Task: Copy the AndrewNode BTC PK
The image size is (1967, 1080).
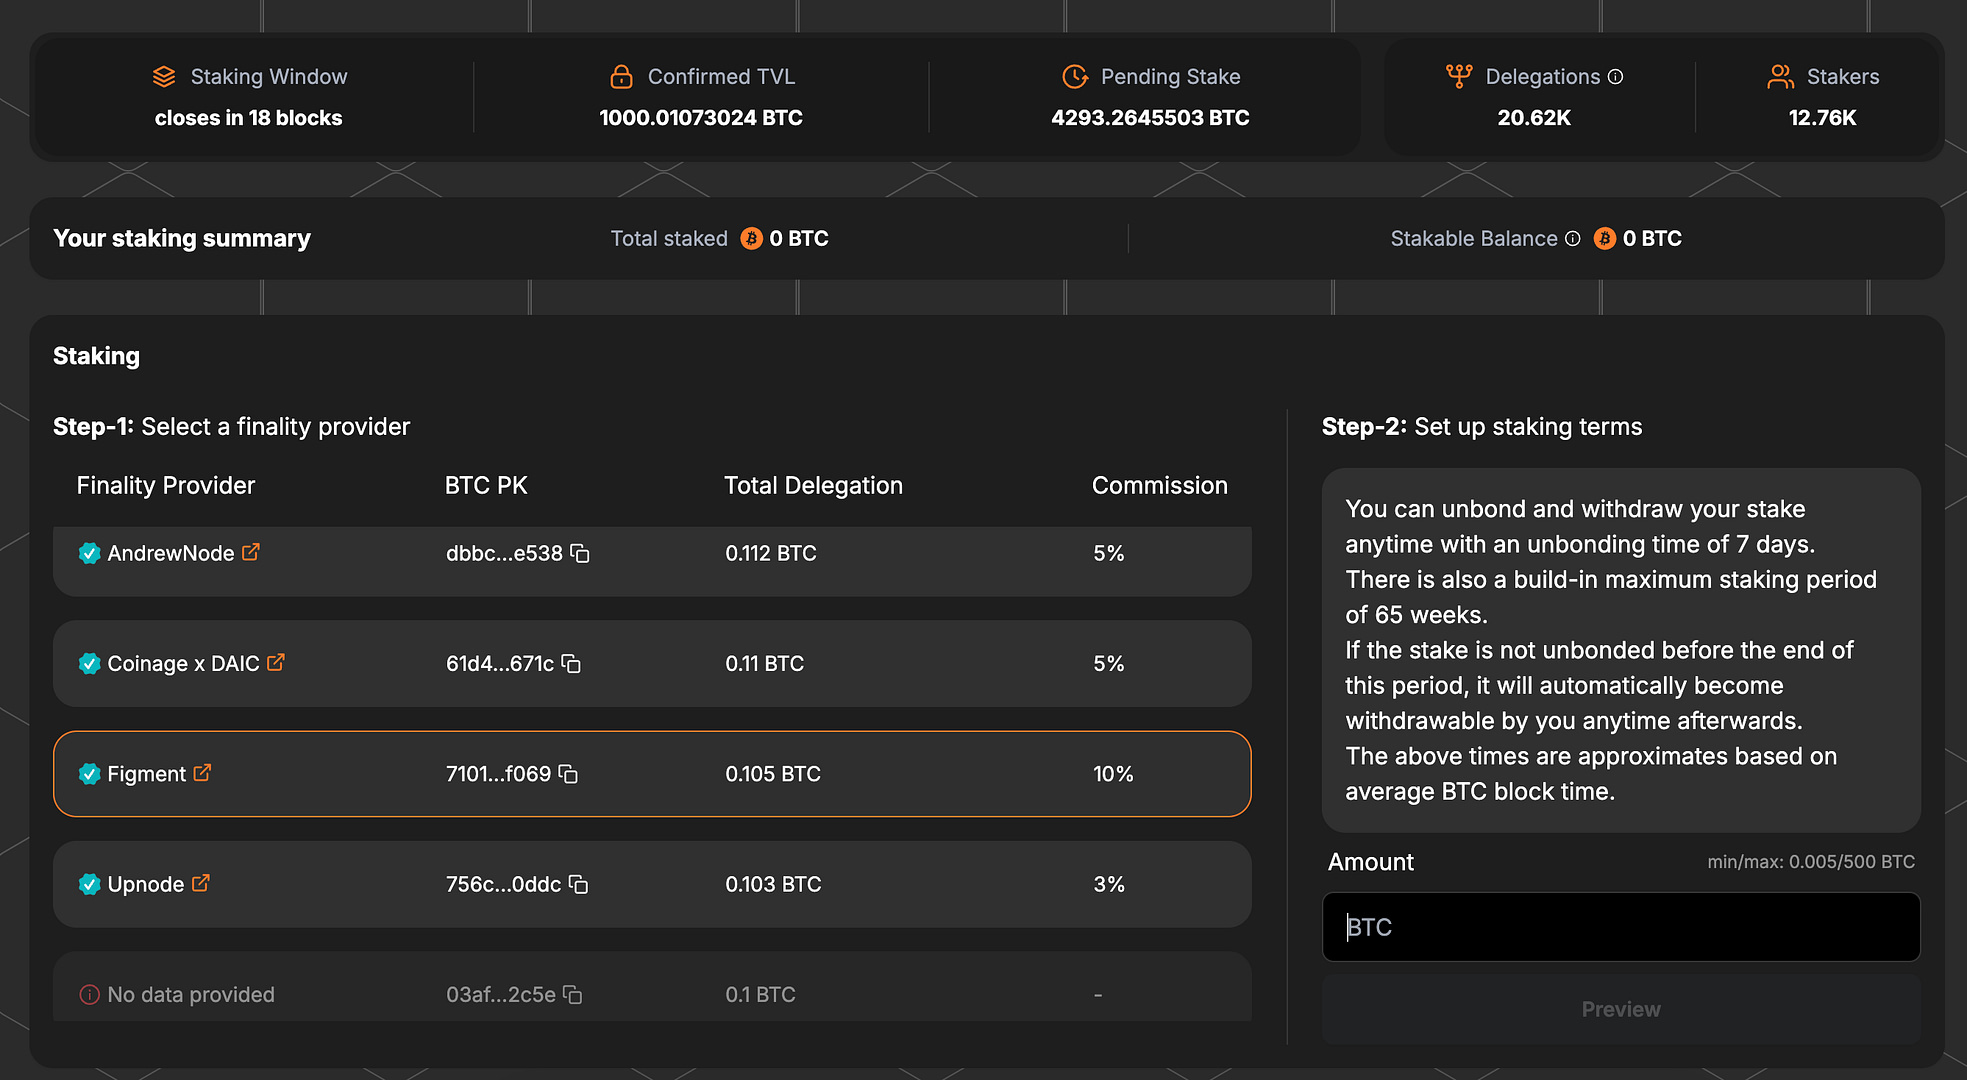Action: tap(580, 554)
